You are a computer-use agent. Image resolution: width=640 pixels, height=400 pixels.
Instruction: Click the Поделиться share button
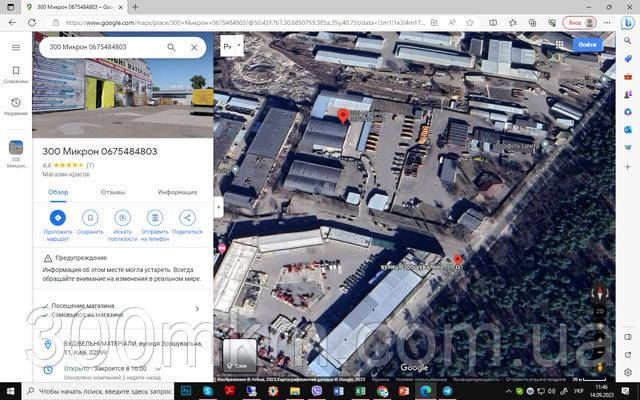pyautogui.click(x=187, y=222)
